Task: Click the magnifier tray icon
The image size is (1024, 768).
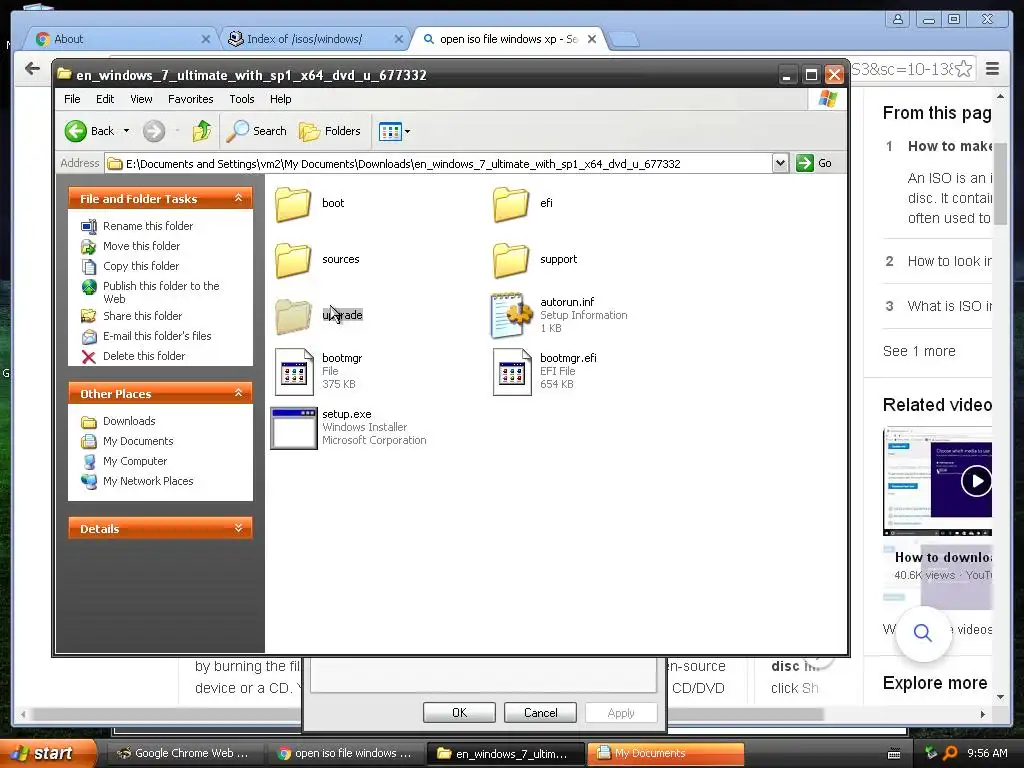Action: coord(950,753)
